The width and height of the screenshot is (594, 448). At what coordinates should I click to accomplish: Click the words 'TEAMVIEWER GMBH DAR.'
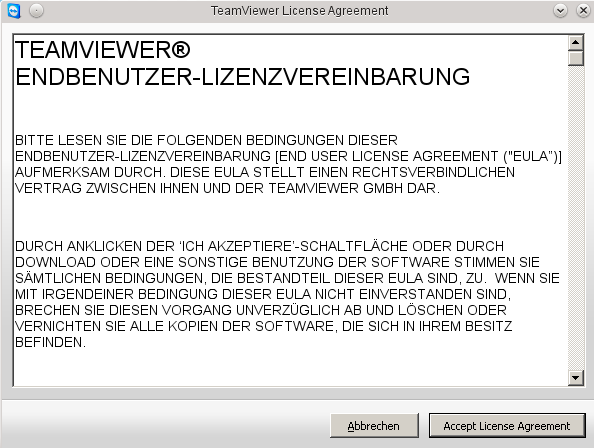(x=355, y=188)
